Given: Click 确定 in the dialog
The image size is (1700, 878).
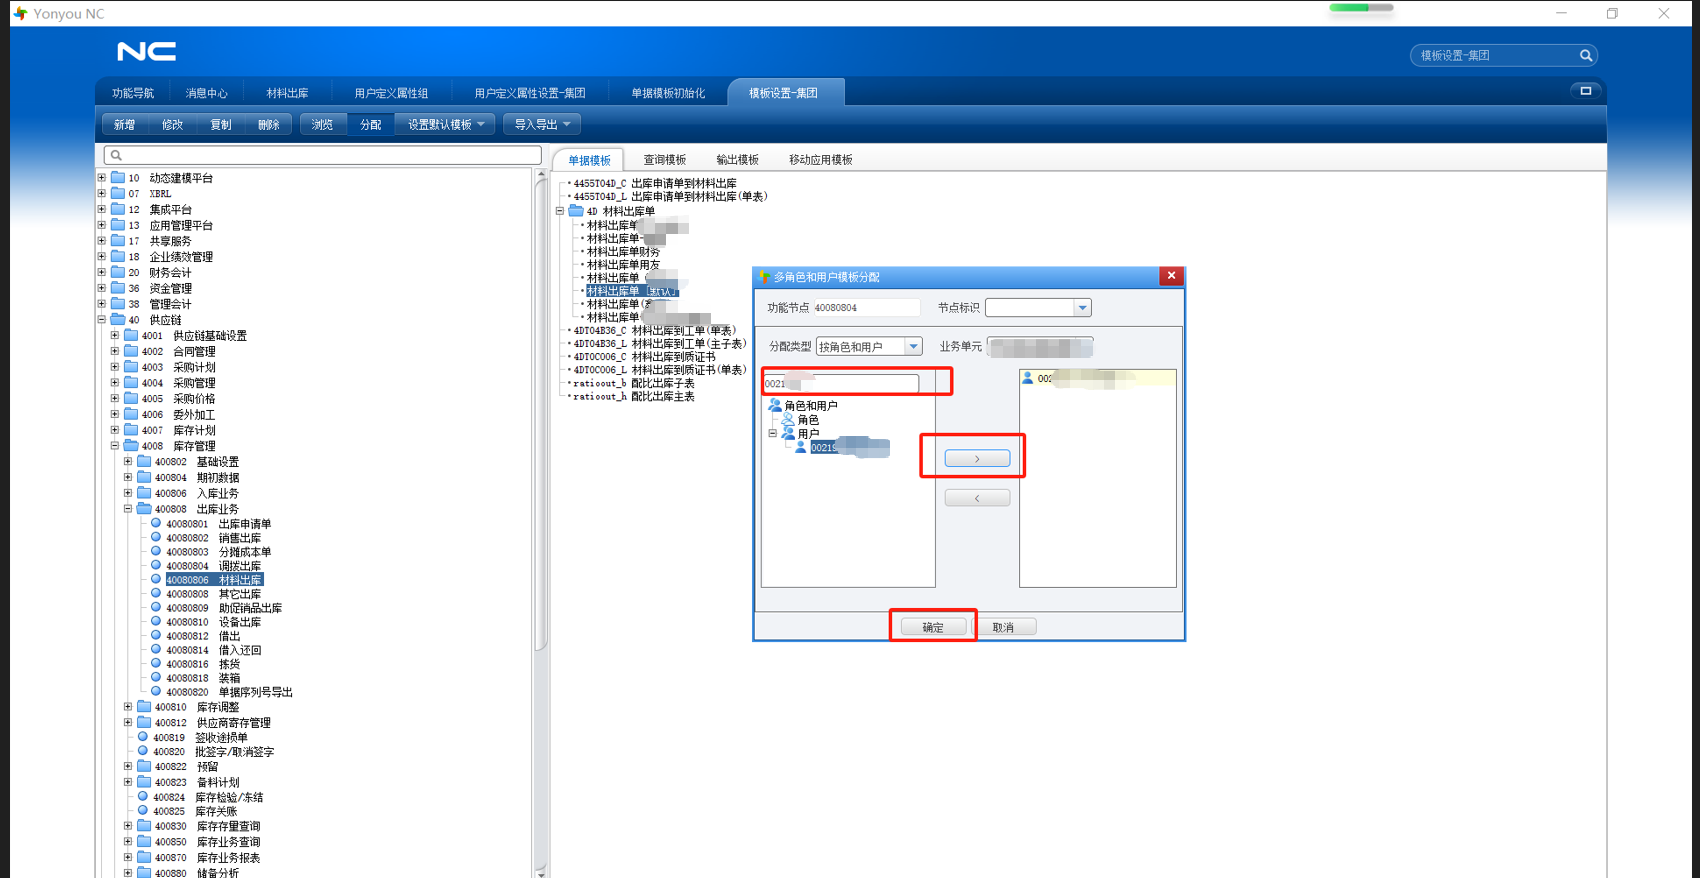Looking at the screenshot, I should pyautogui.click(x=933, y=627).
